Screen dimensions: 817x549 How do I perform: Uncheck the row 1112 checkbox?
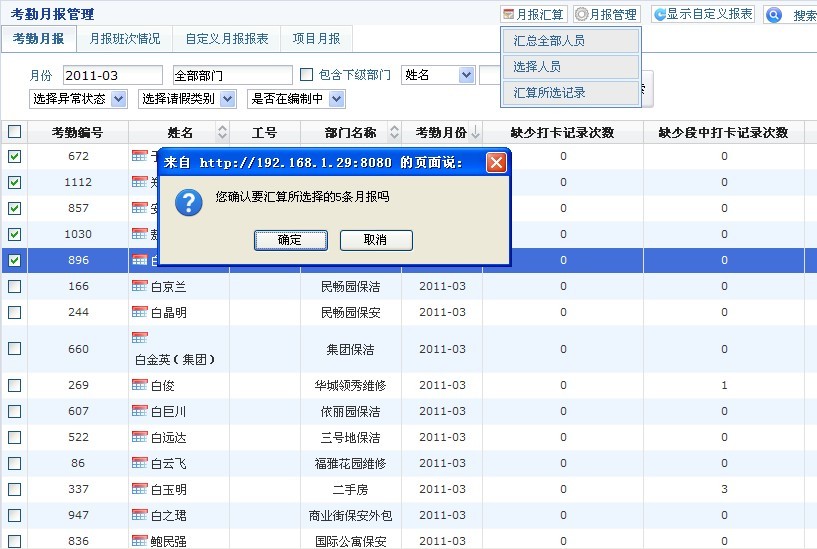[15, 182]
